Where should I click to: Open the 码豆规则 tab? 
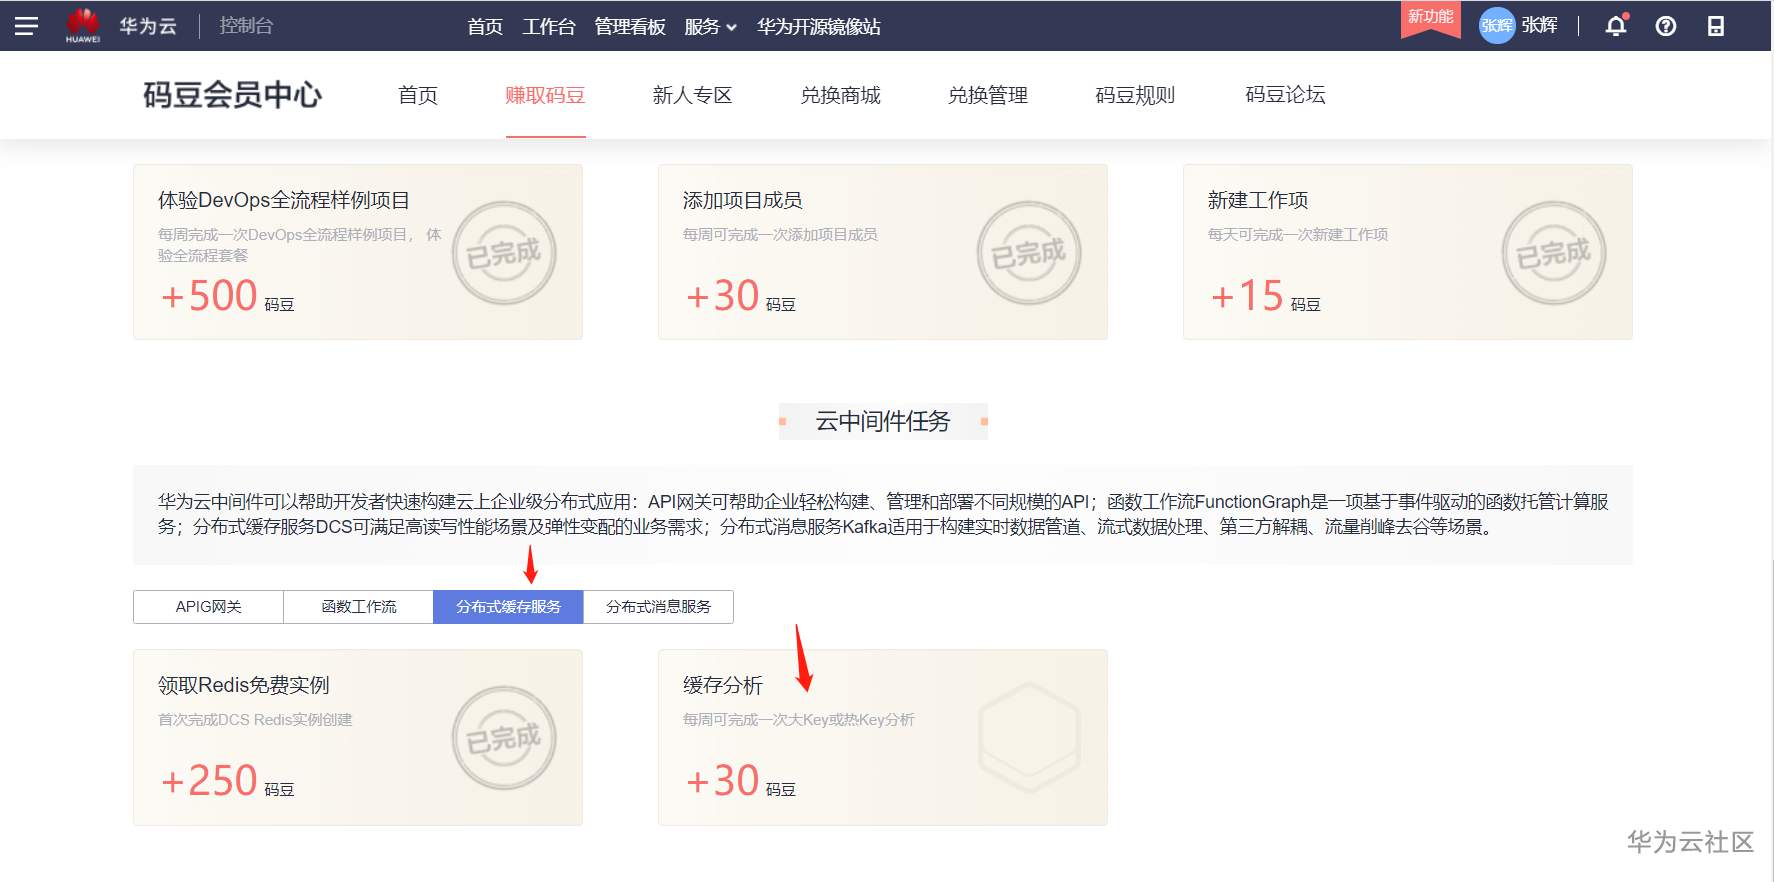point(1135,95)
